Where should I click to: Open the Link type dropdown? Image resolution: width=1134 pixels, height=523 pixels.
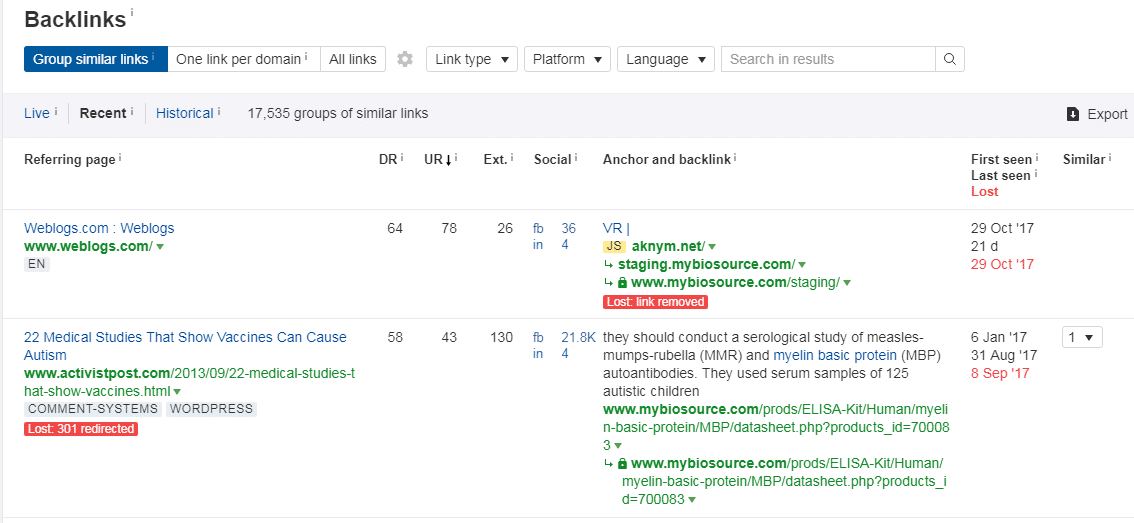coord(471,59)
